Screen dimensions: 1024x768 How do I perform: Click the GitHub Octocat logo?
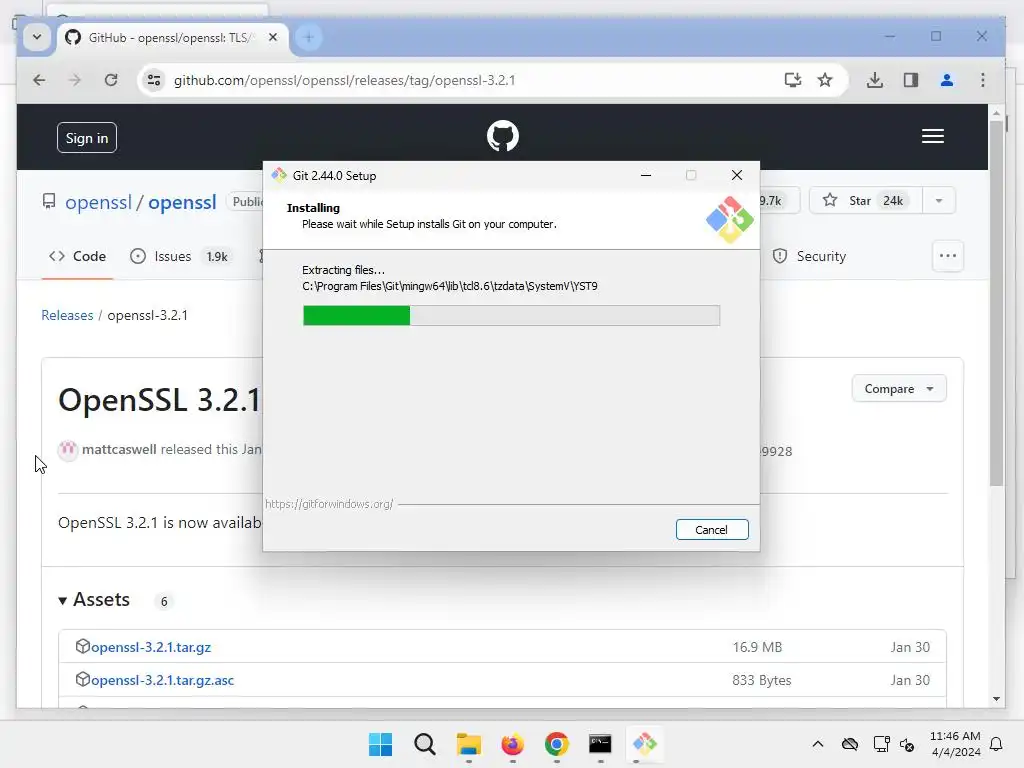pyautogui.click(x=503, y=136)
